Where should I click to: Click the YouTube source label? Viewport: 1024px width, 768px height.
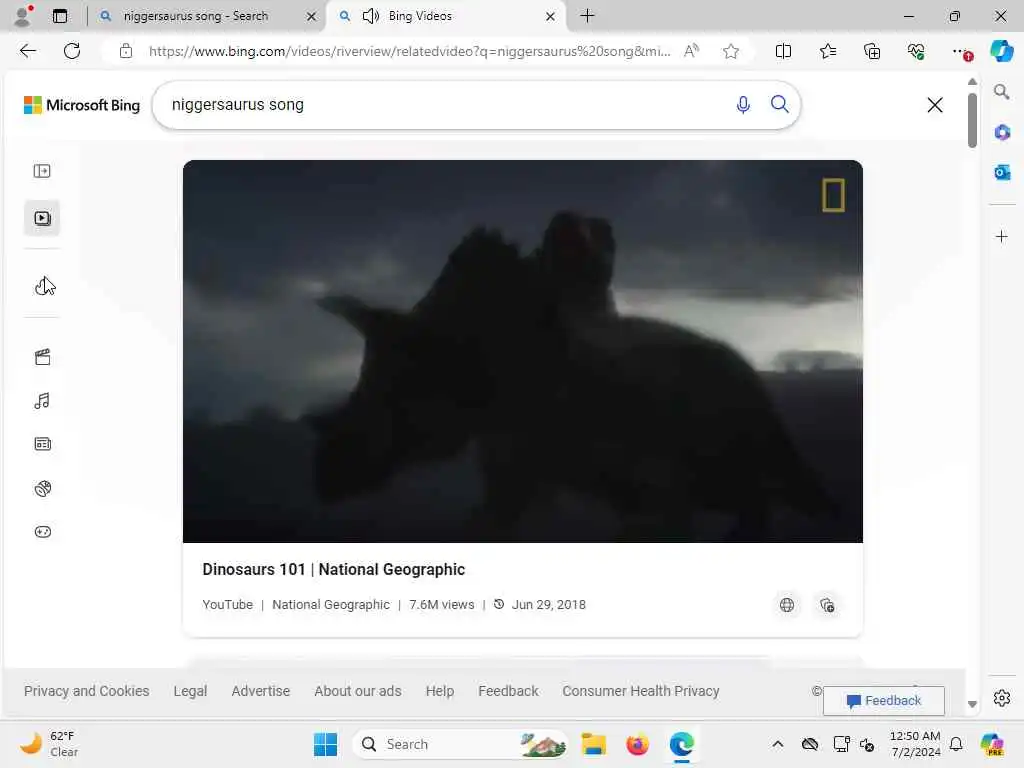[x=227, y=605]
